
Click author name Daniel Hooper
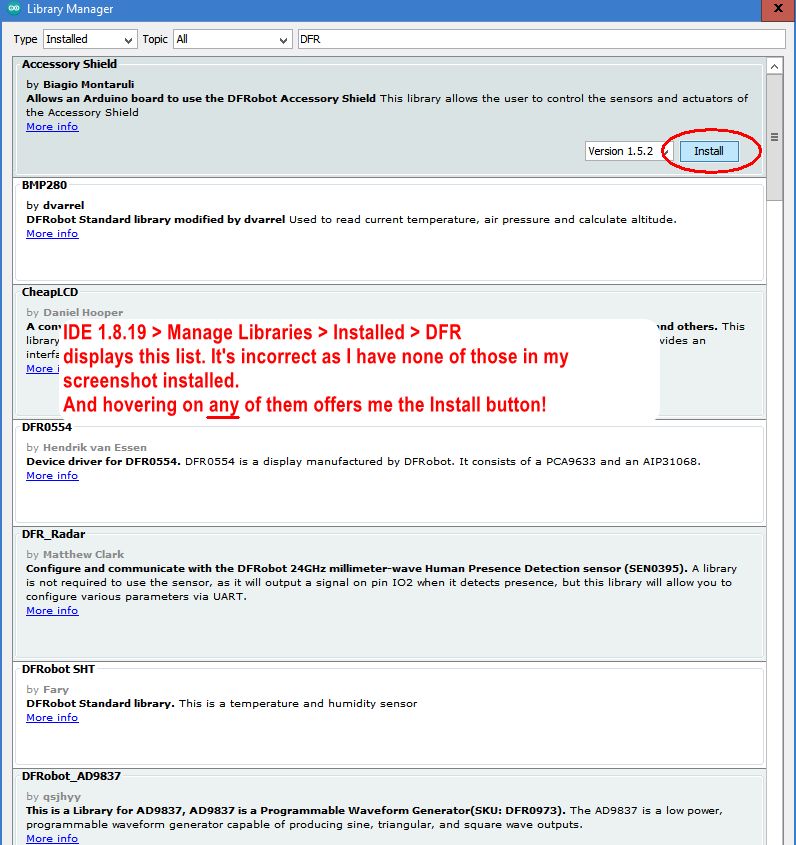click(x=83, y=313)
